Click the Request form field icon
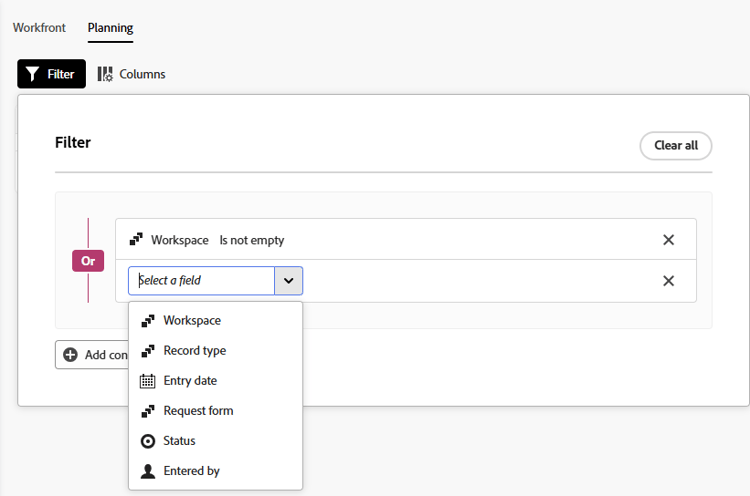Image resolution: width=750 pixels, height=496 pixels. coord(148,411)
